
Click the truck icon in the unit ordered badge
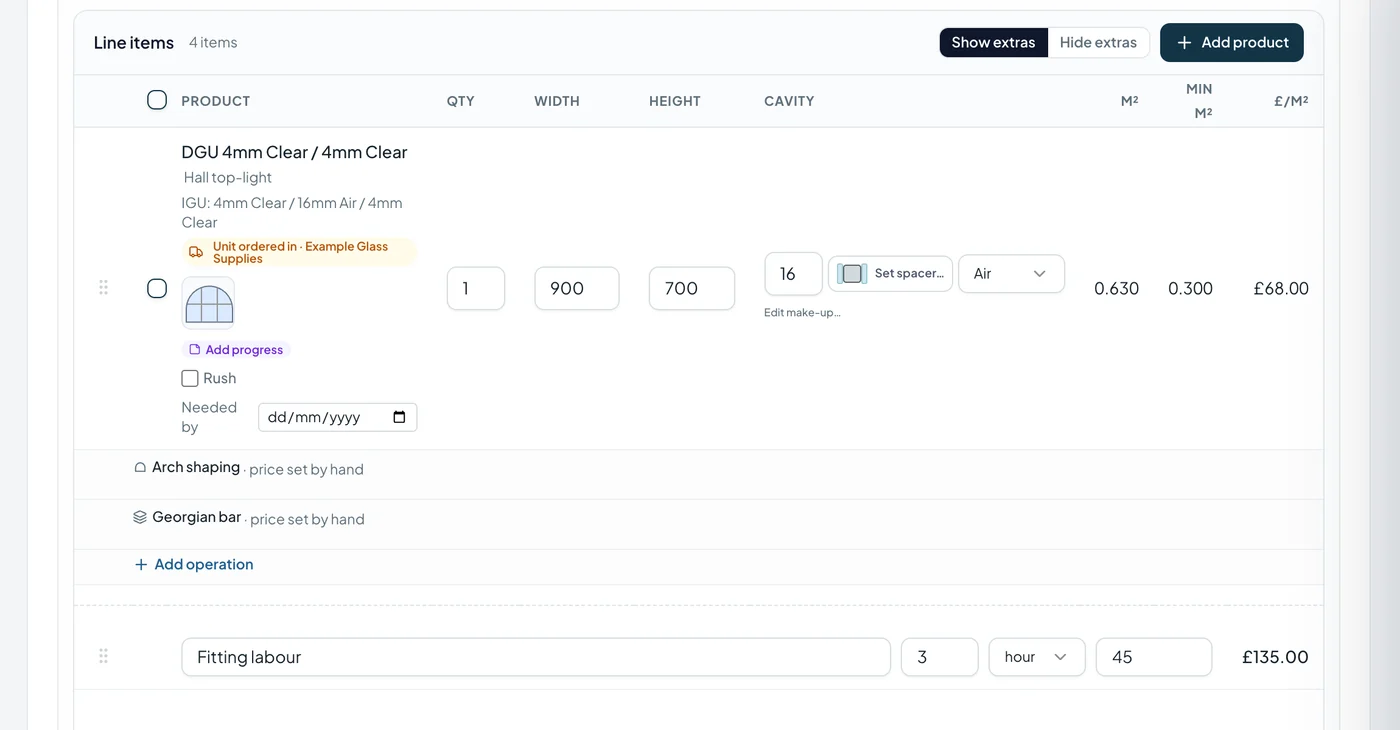click(x=196, y=252)
